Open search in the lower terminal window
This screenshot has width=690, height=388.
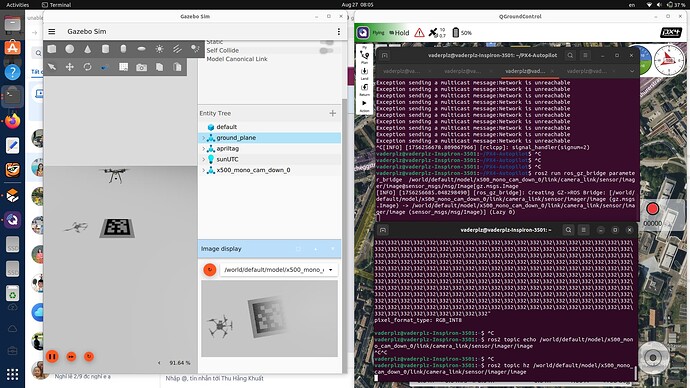(x=568, y=230)
